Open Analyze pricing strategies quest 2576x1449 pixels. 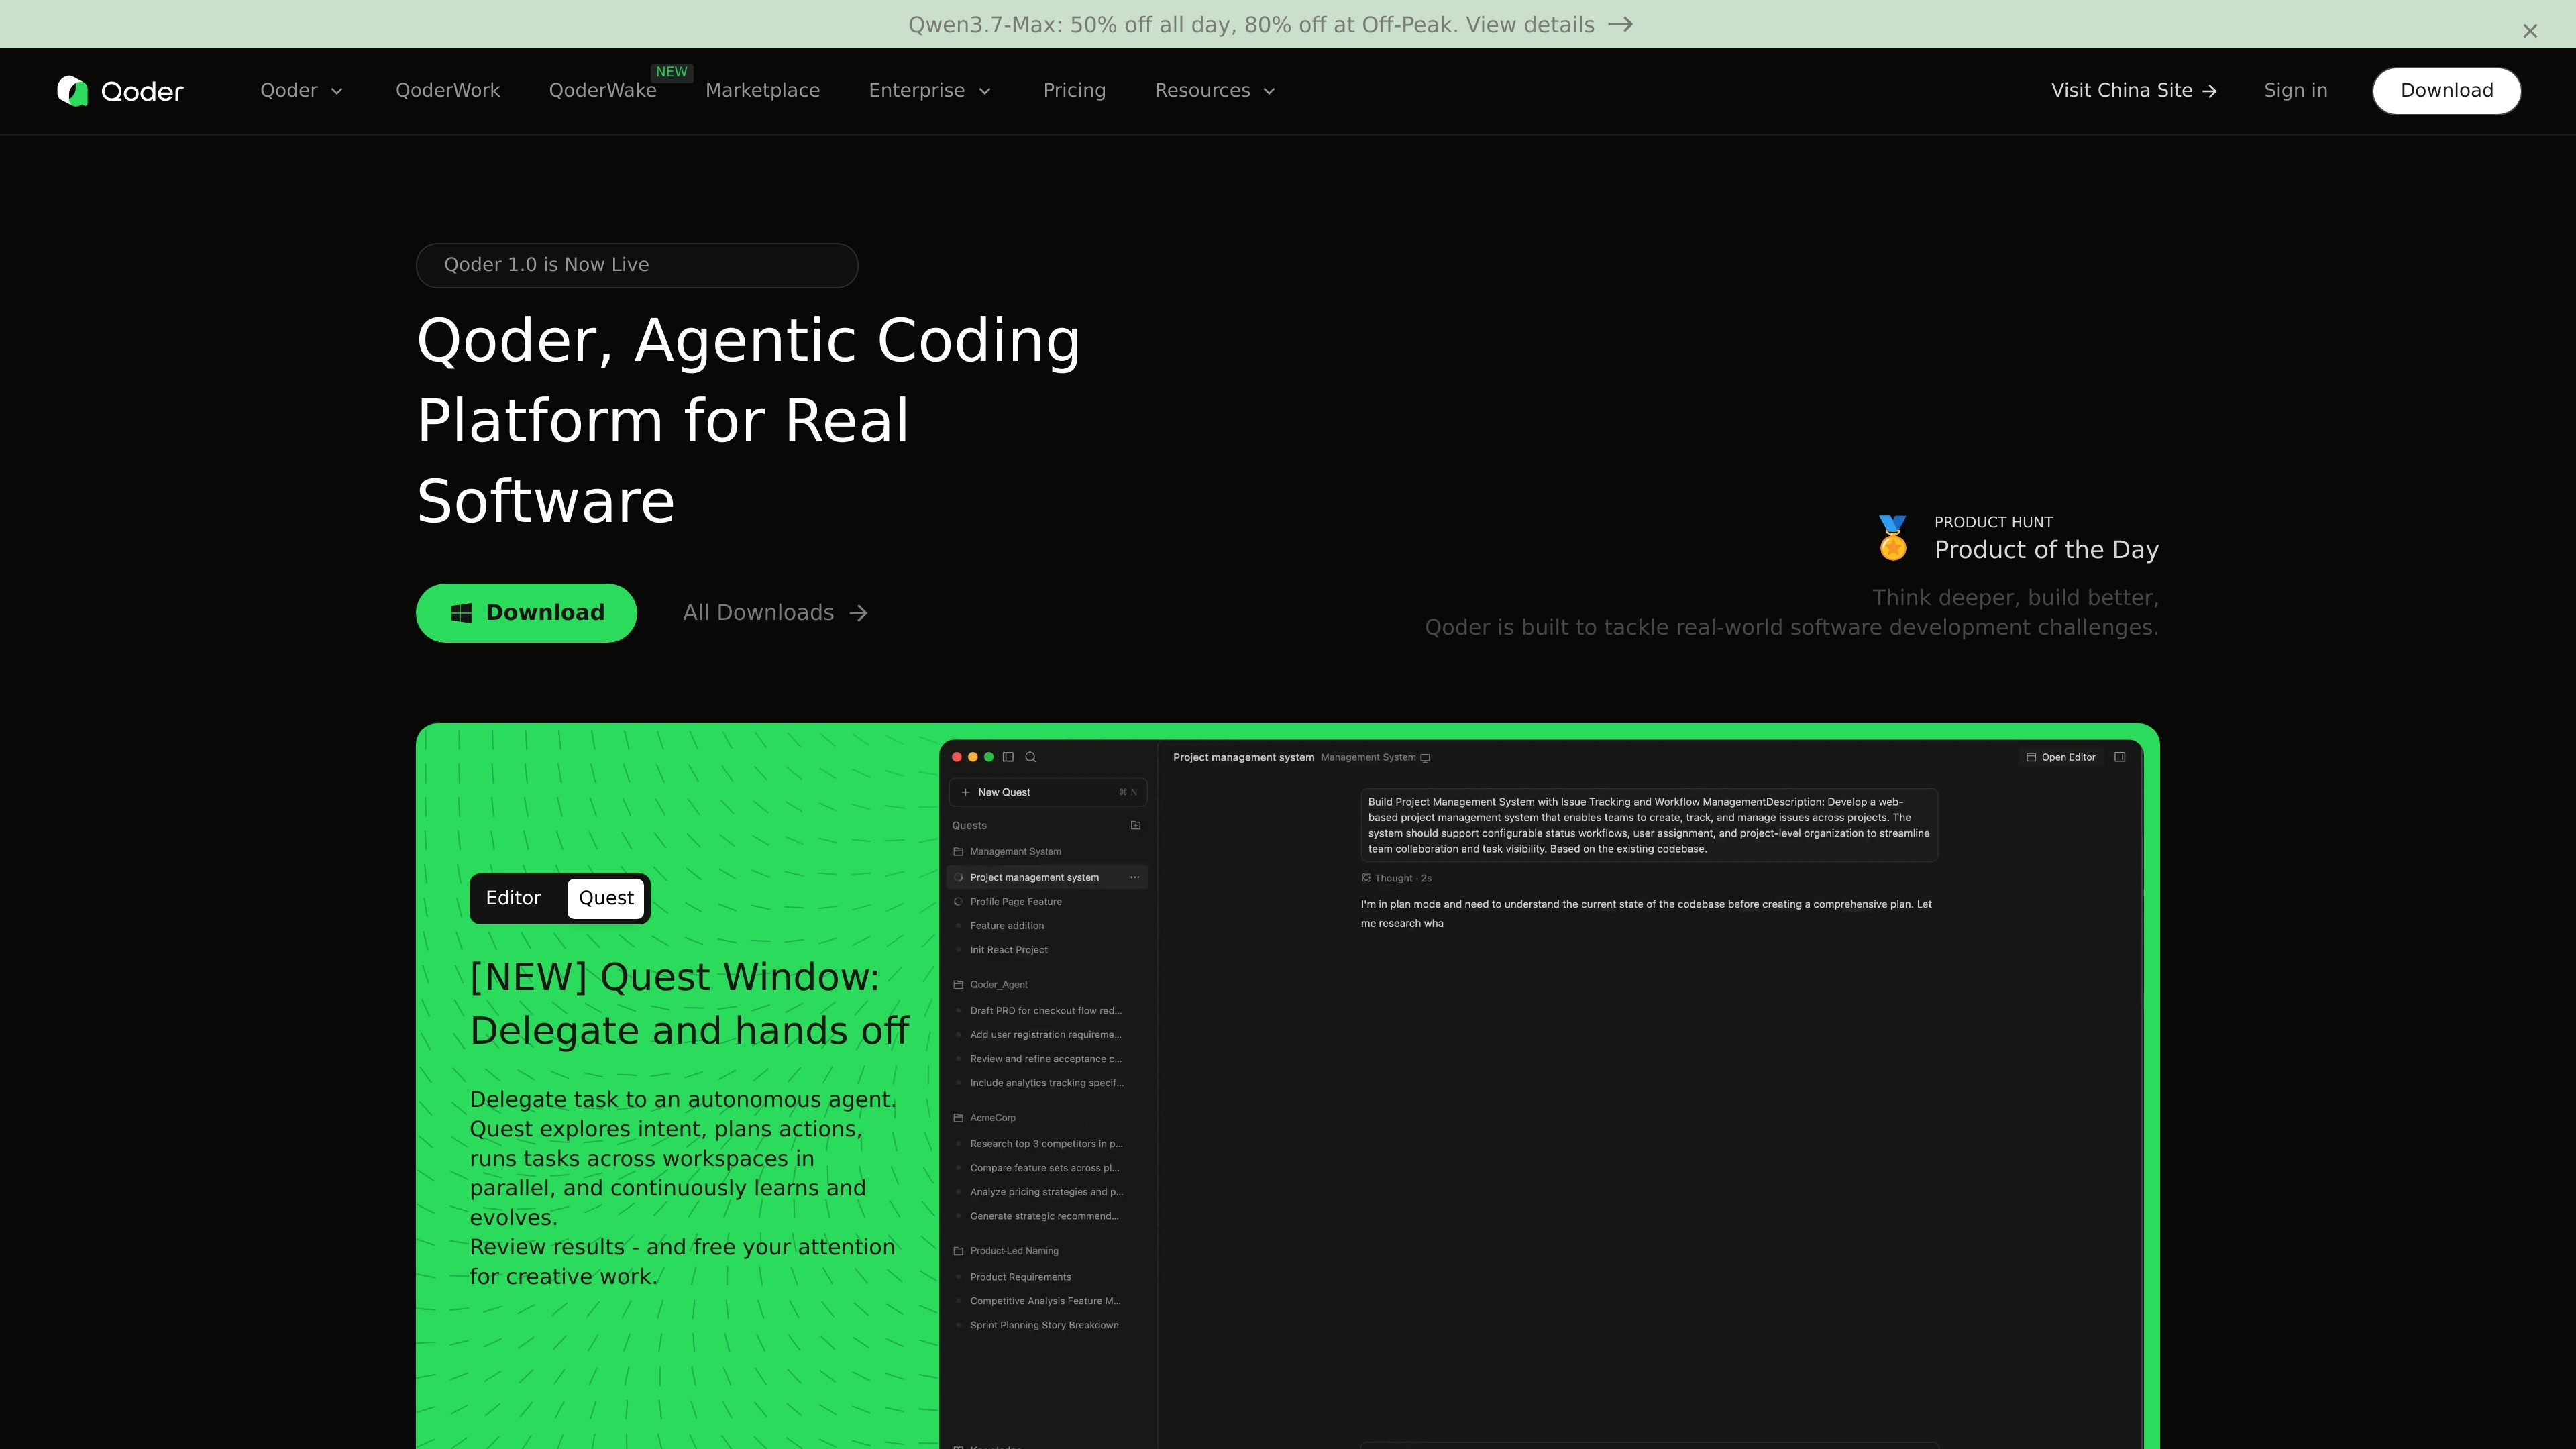[x=1047, y=1191]
